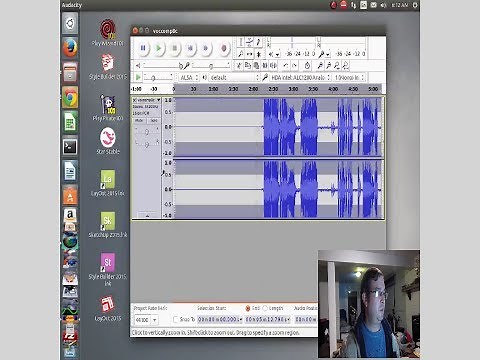
Task: Open the system volume indicator
Action: pyautogui.click(x=384, y=5)
